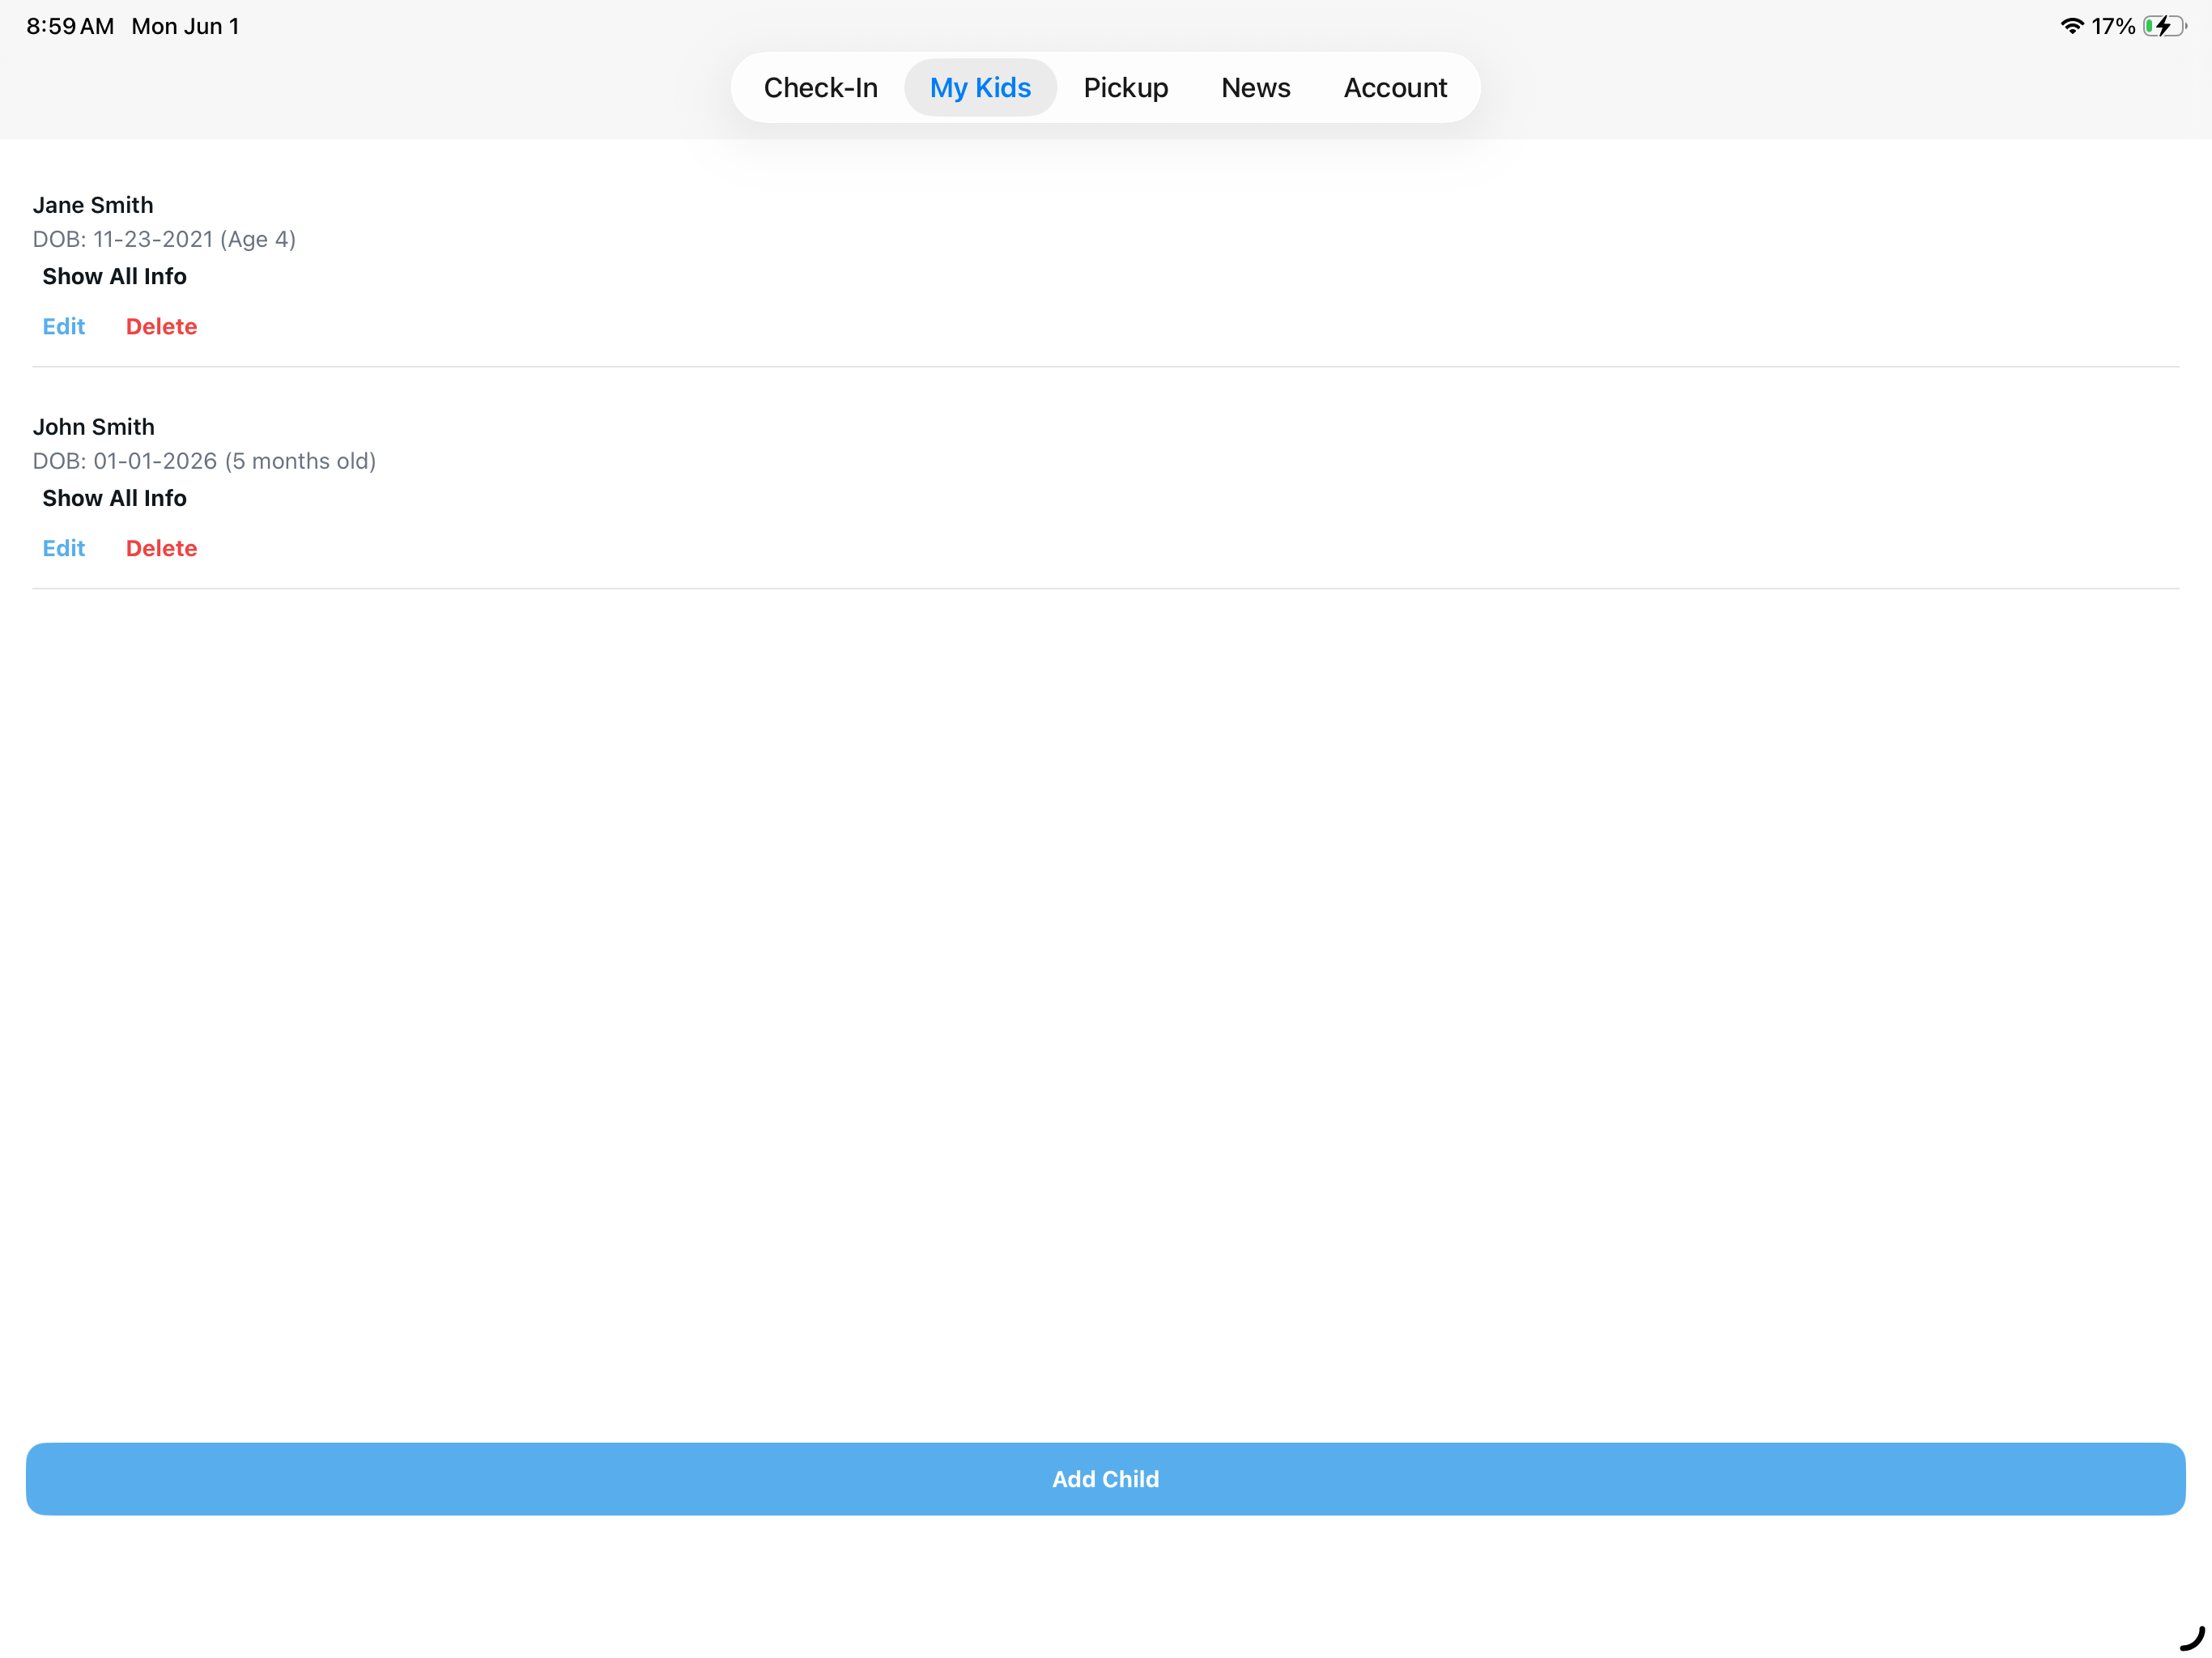Open the Account tab

(x=1395, y=88)
